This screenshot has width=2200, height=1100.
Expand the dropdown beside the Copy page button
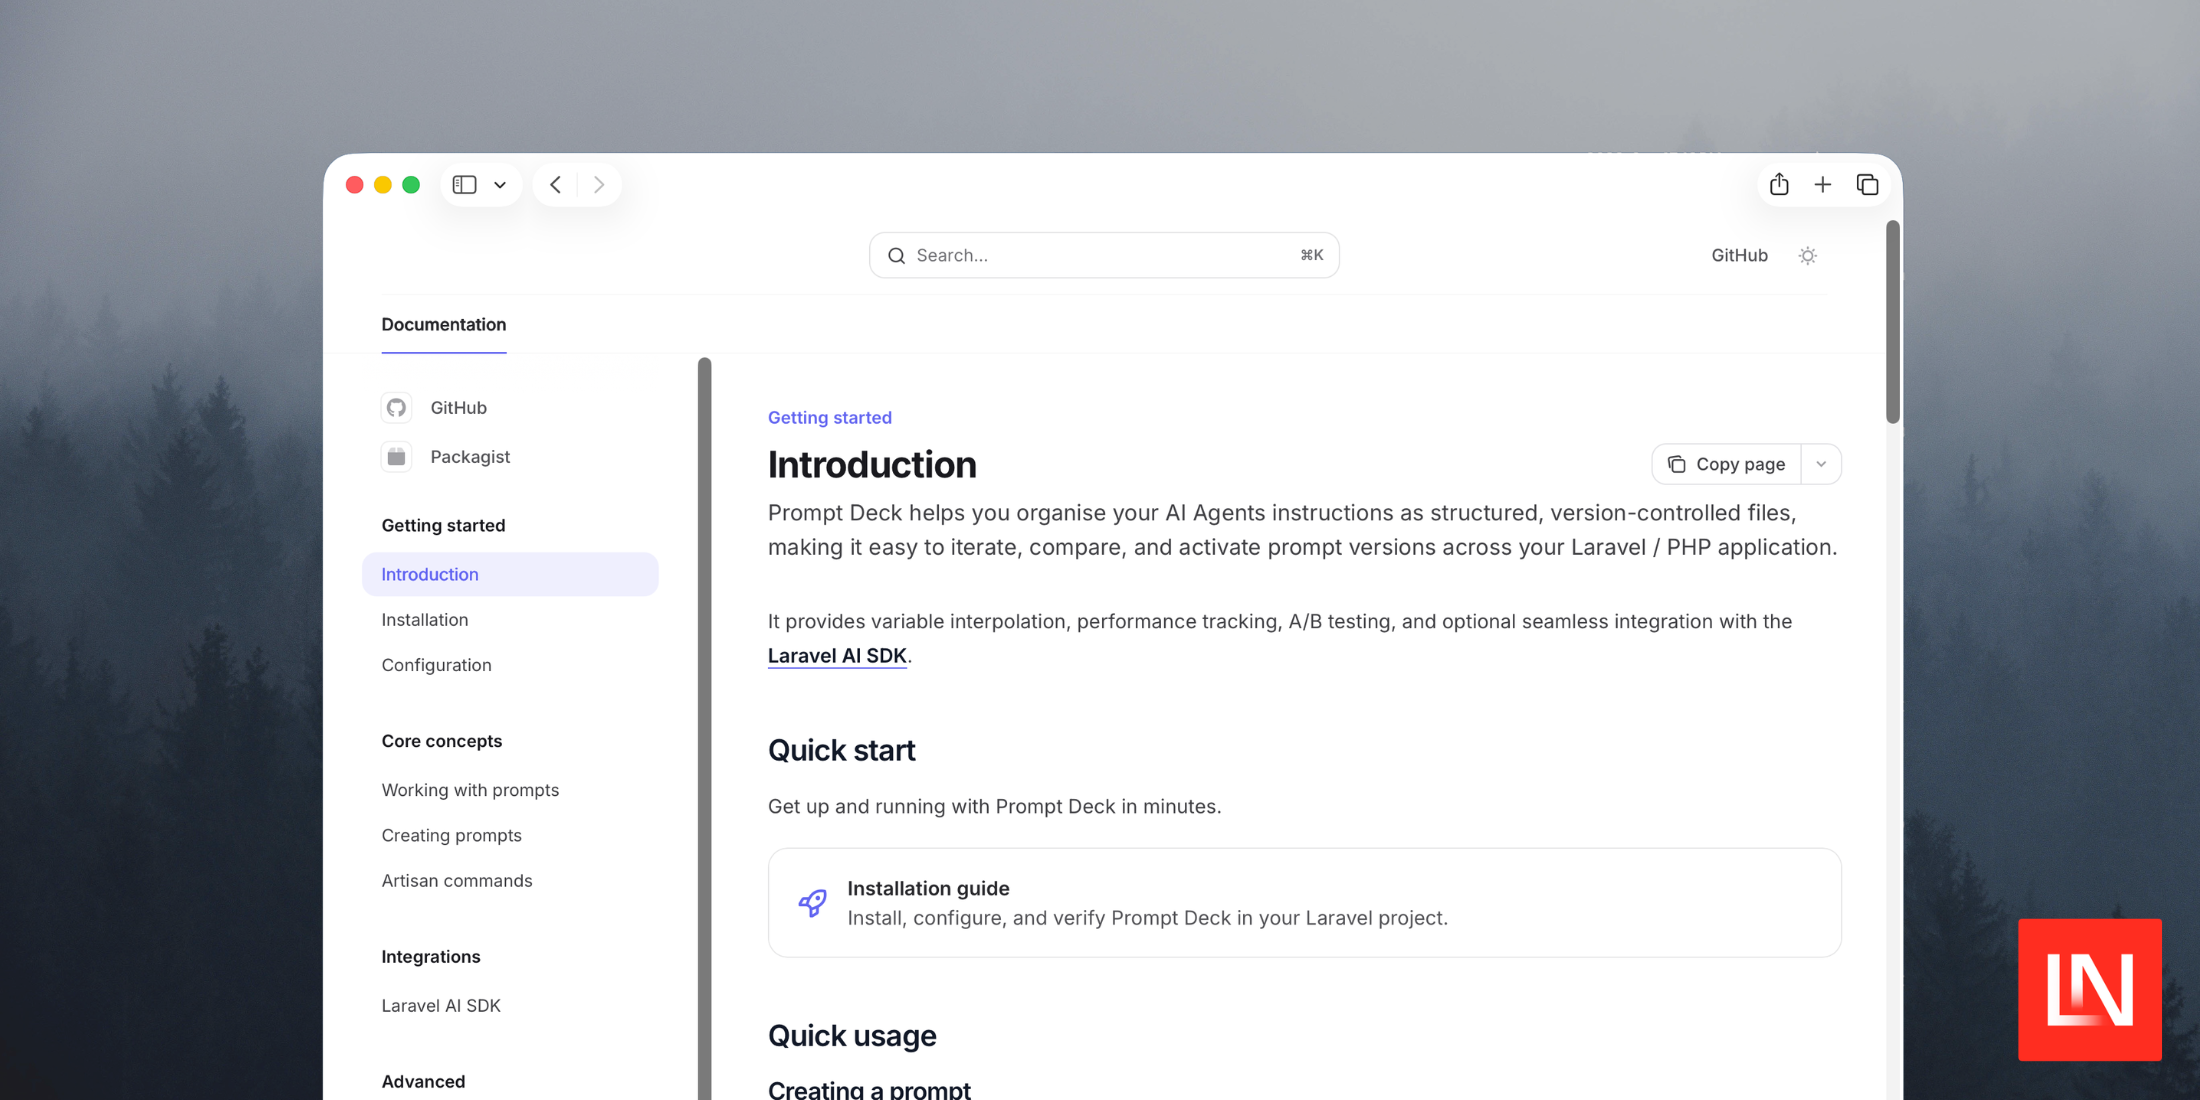click(1822, 463)
